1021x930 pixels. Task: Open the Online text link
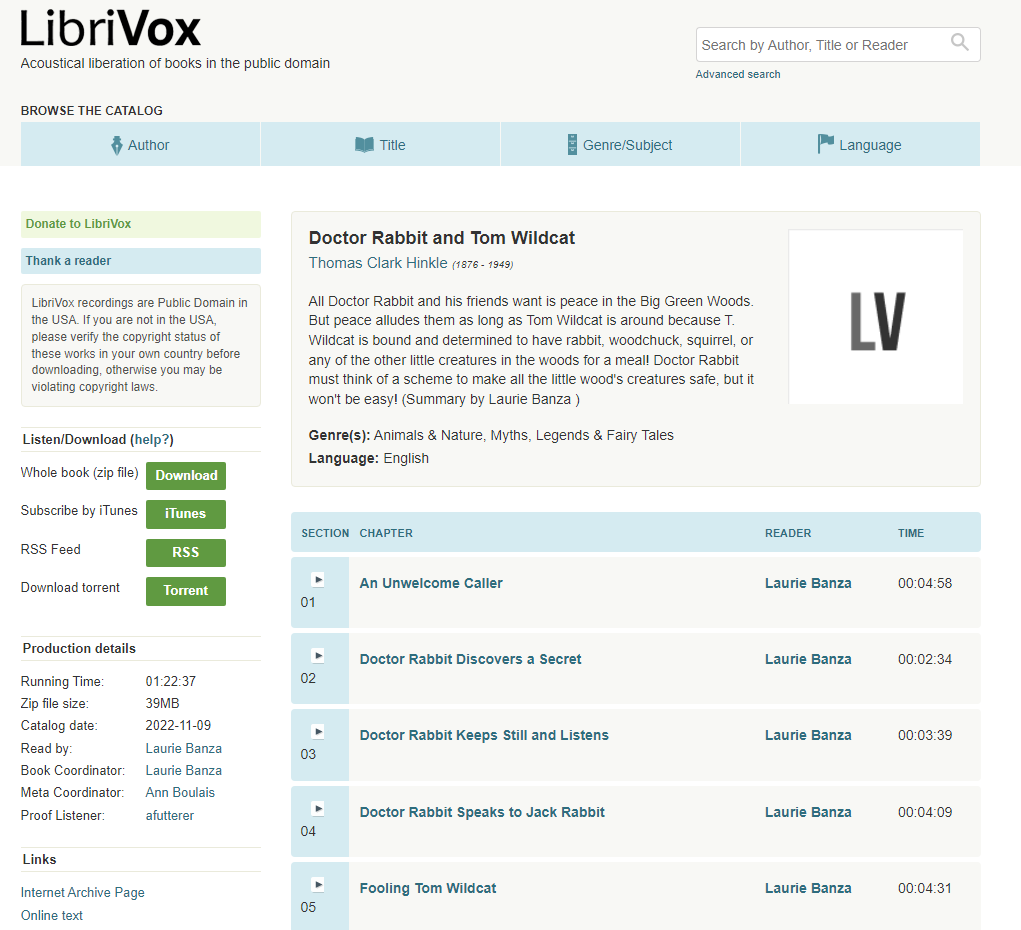pos(52,915)
